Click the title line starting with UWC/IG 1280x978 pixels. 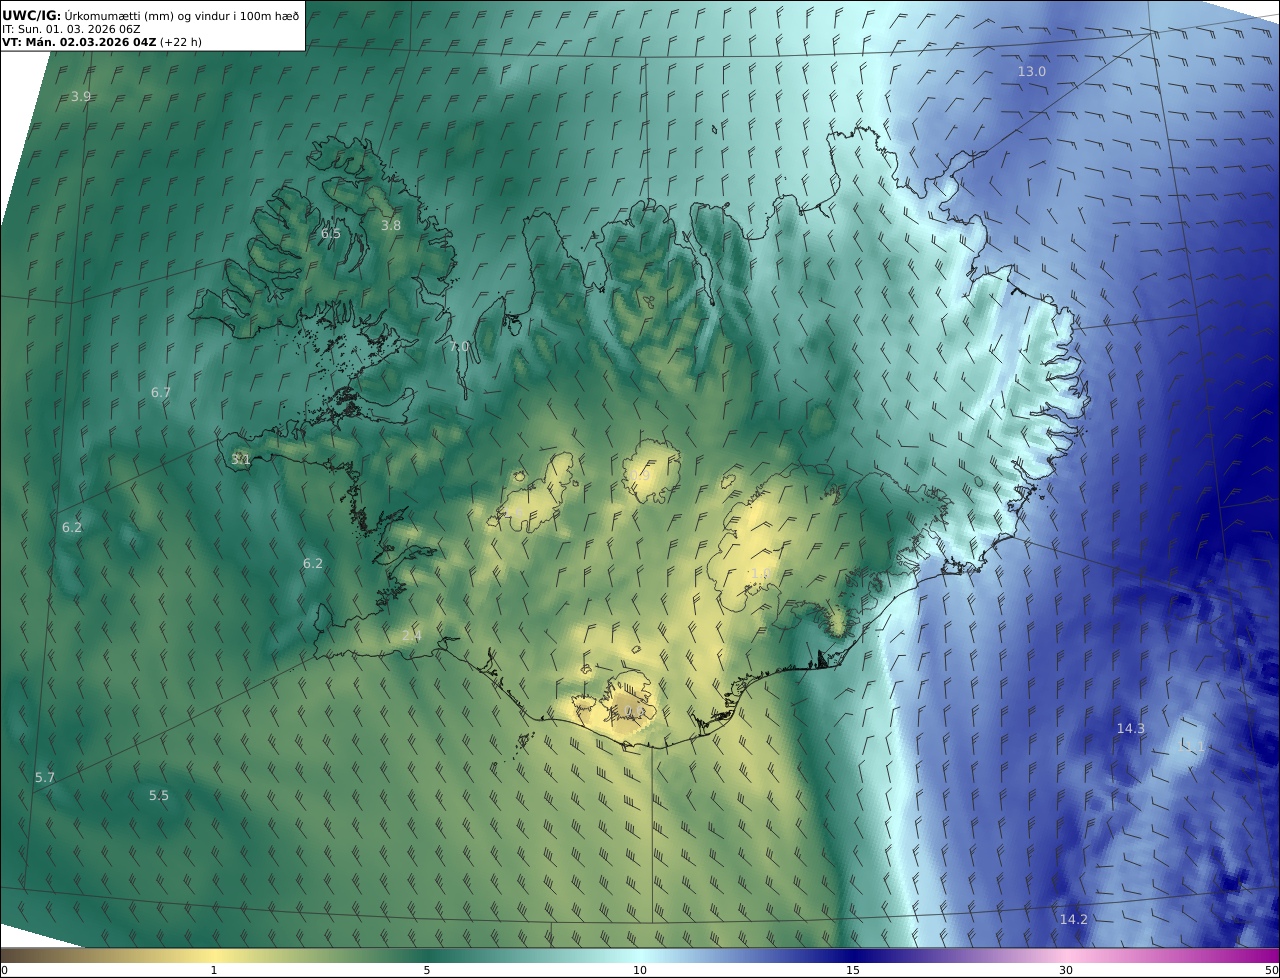tap(151, 15)
